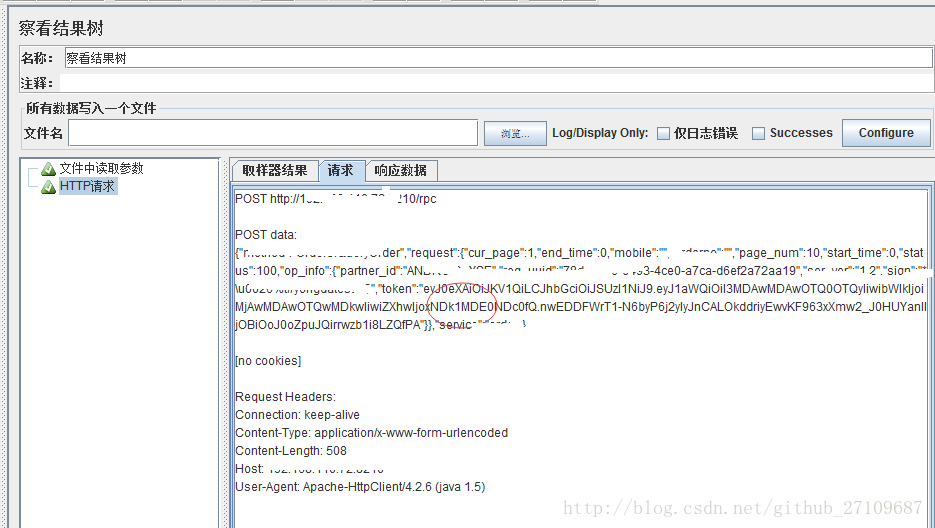Click the Log/Display Only: label
Screen dimensions: 935x528
(600, 133)
